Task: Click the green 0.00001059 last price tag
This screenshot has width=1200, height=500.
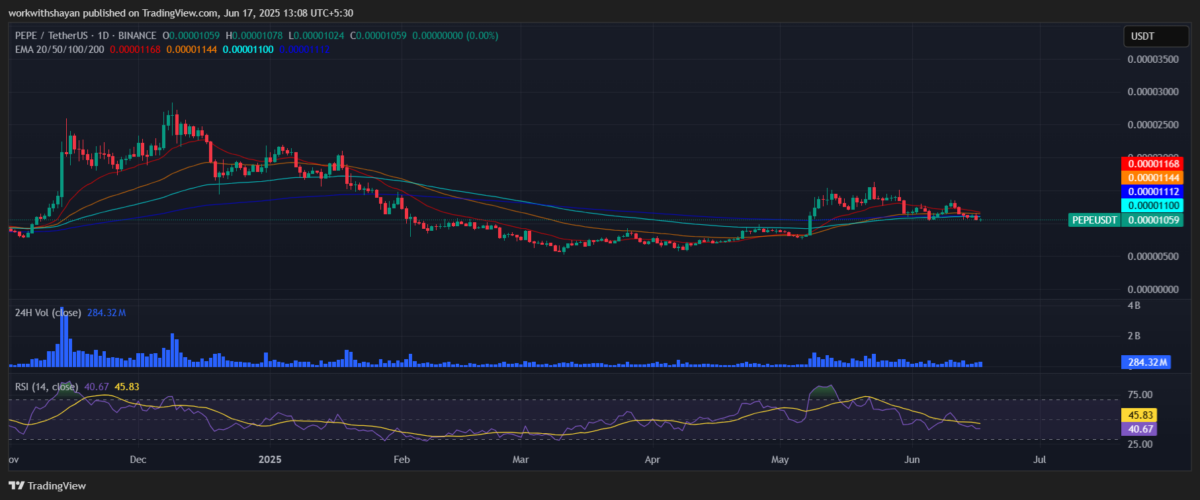Action: [x=1154, y=219]
